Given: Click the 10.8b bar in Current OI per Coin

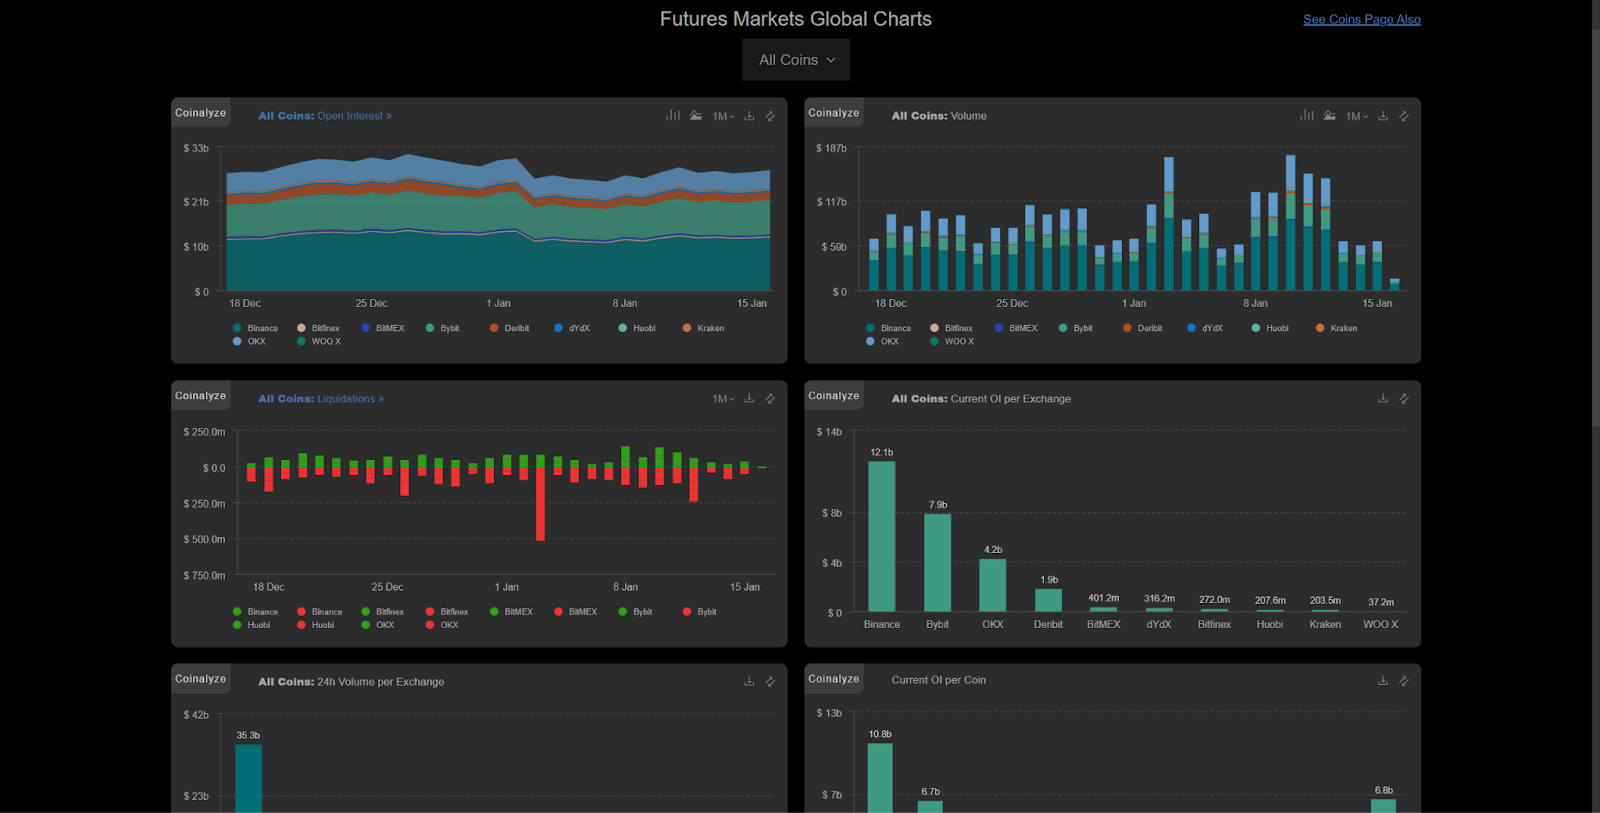Looking at the screenshot, I should point(880,777).
